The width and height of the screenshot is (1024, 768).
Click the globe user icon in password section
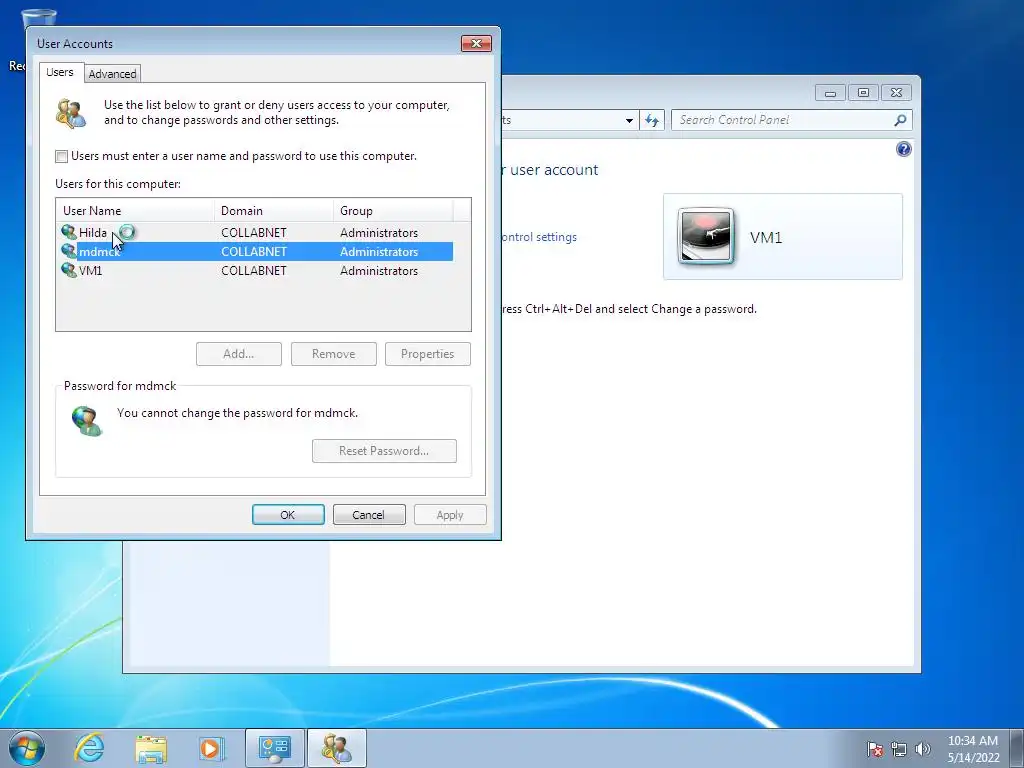(87, 421)
